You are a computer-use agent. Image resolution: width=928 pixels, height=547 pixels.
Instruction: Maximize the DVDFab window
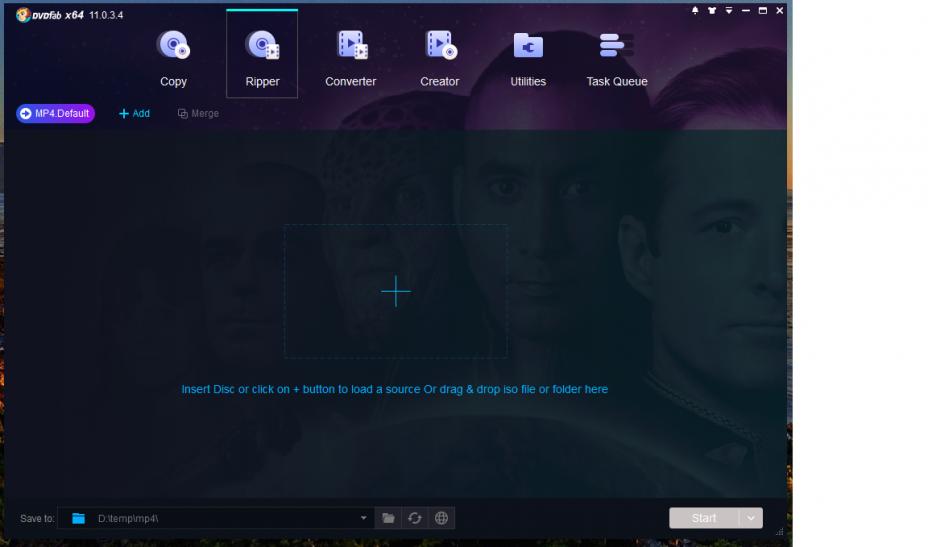point(763,11)
